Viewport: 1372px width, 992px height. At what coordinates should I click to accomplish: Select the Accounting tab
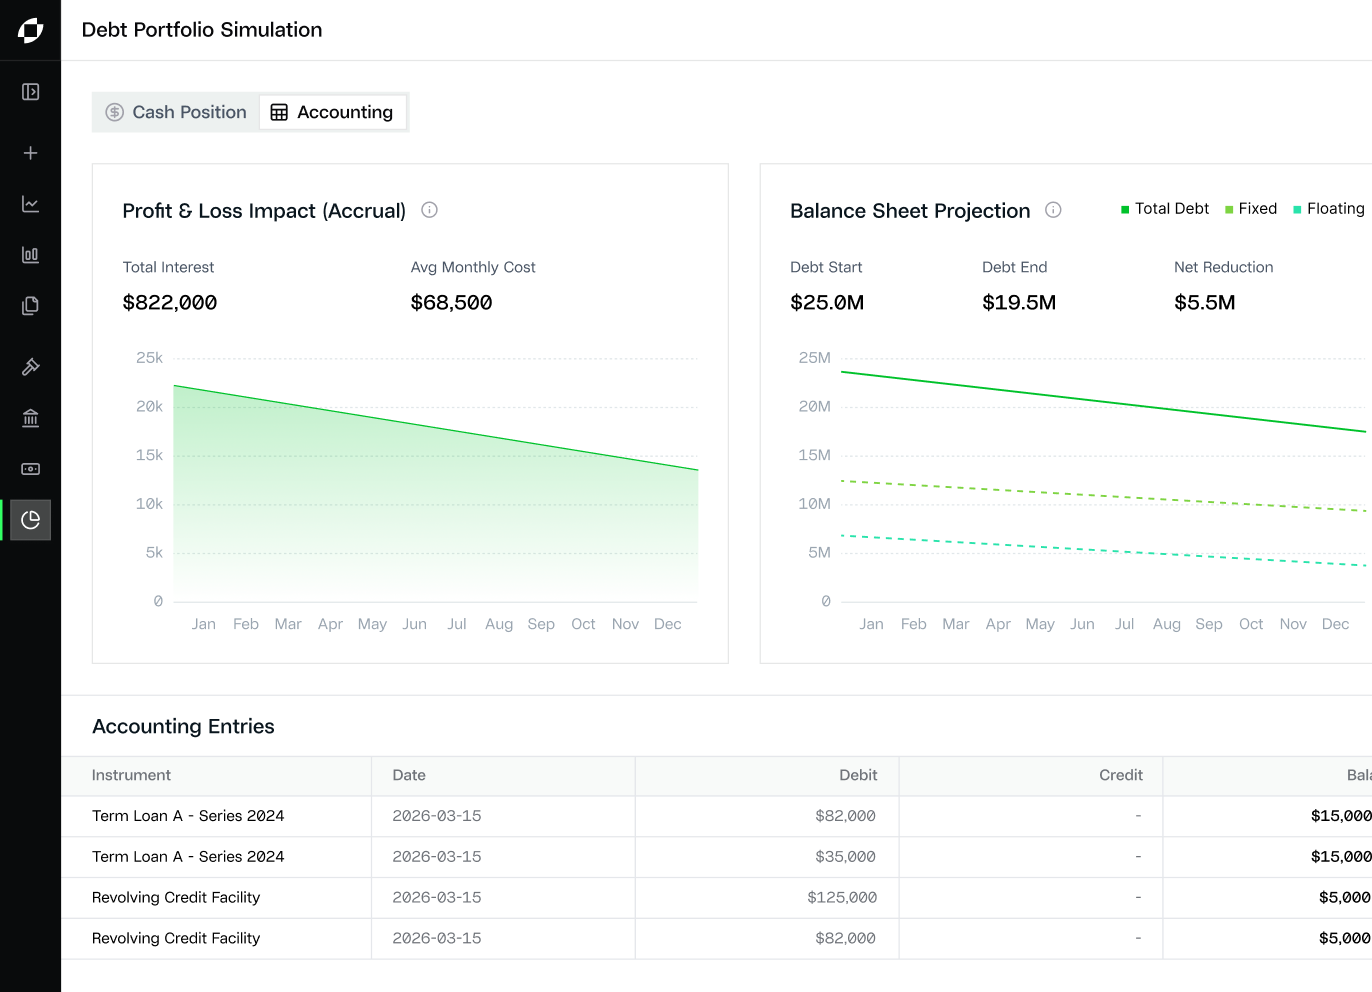(x=332, y=112)
